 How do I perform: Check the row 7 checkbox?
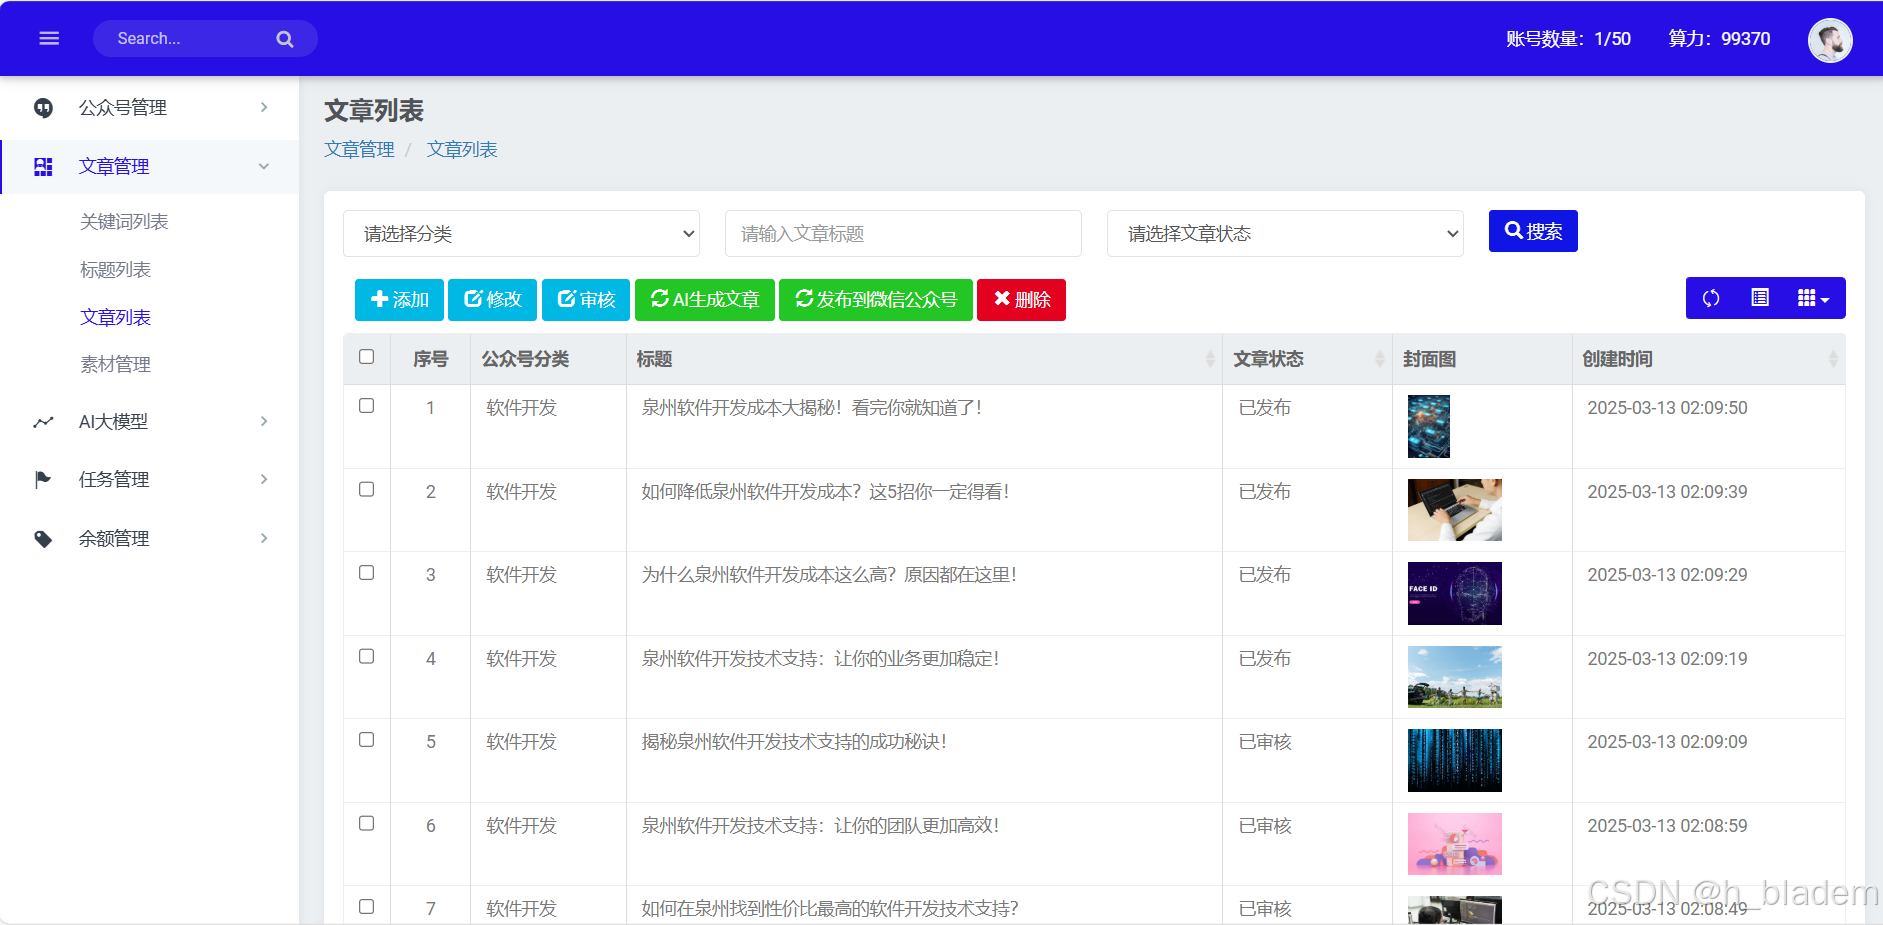click(x=367, y=907)
